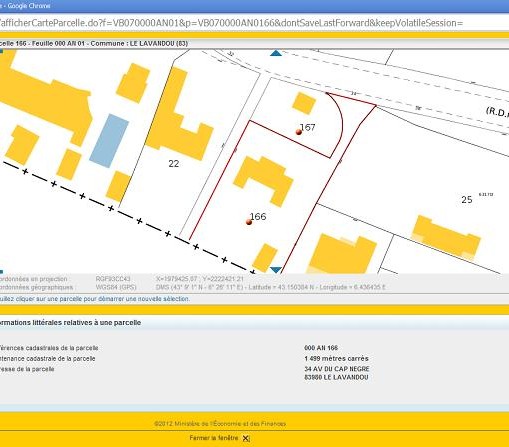Click the blue building shape on map
This screenshot has width=509, height=447.
tap(109, 140)
